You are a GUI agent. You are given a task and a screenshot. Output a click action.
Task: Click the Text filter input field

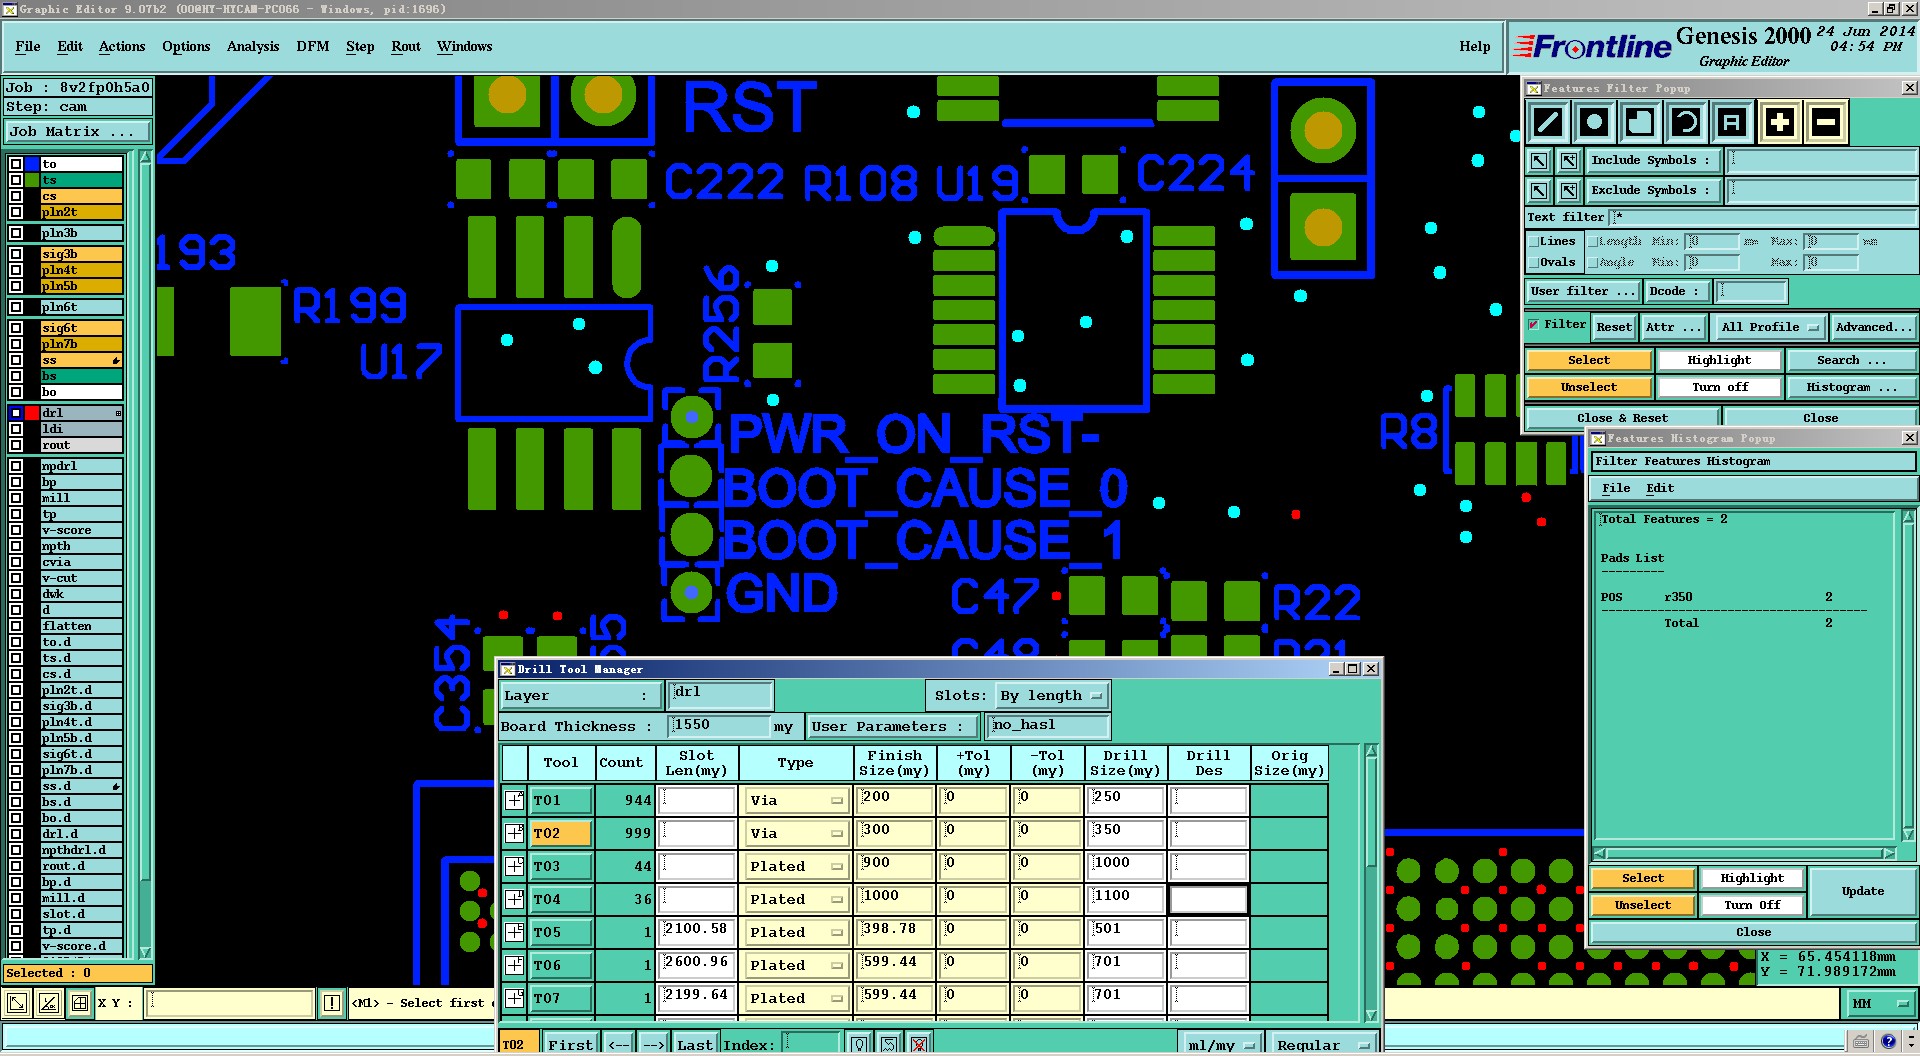point(1761,217)
